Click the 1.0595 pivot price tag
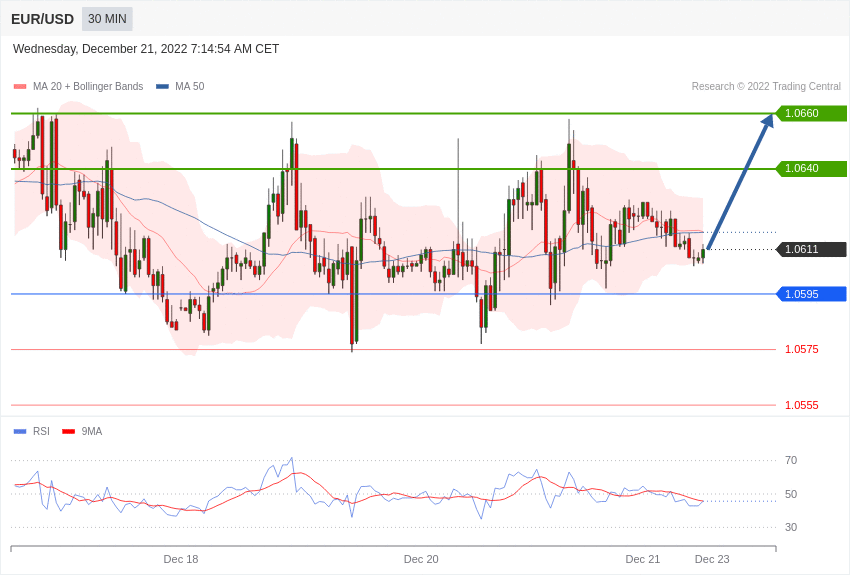The image size is (850, 576). (811, 294)
